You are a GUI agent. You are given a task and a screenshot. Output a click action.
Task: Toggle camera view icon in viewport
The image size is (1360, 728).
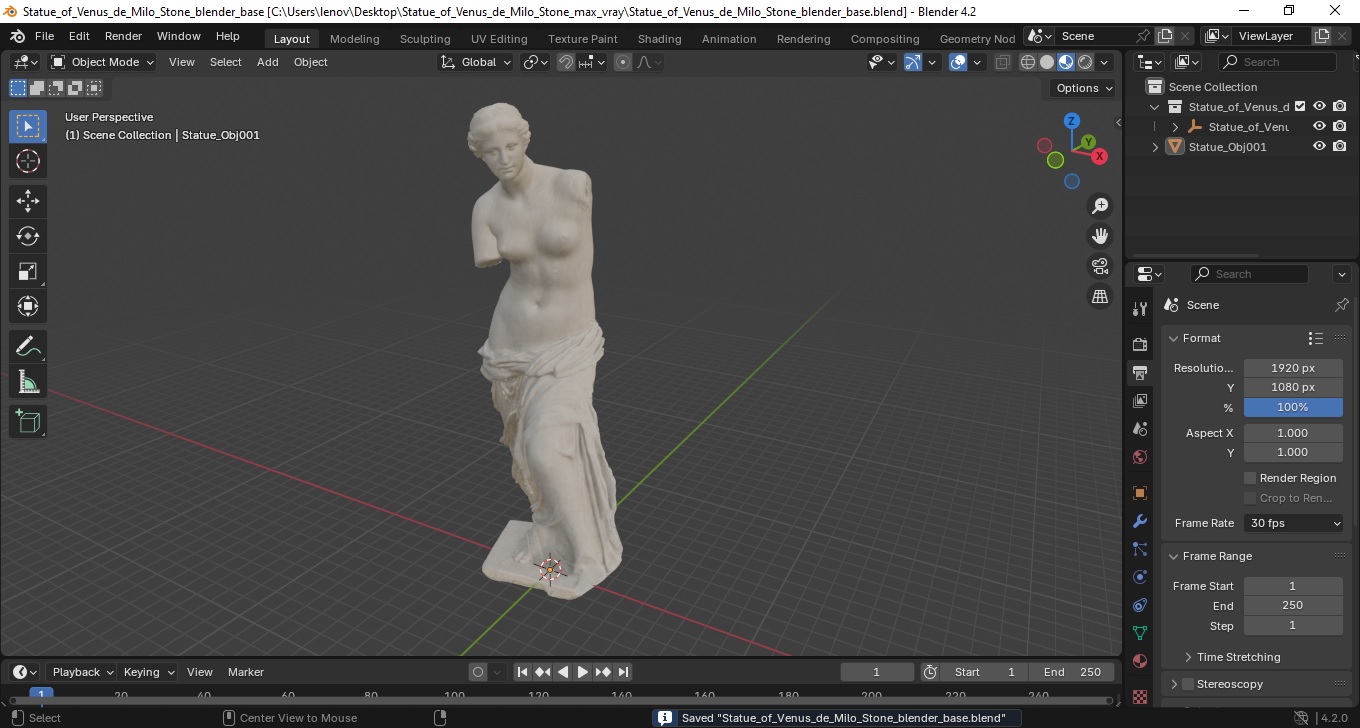(1100, 266)
